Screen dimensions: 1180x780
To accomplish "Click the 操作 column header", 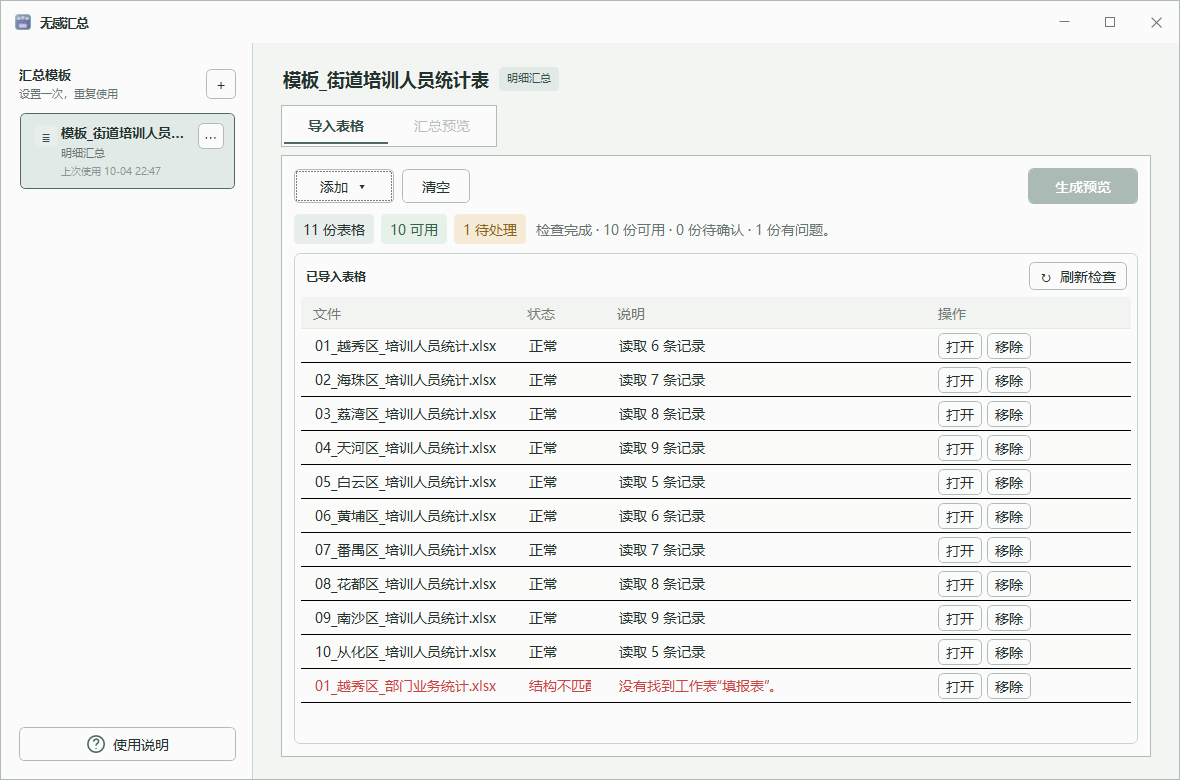I will tap(952, 314).
